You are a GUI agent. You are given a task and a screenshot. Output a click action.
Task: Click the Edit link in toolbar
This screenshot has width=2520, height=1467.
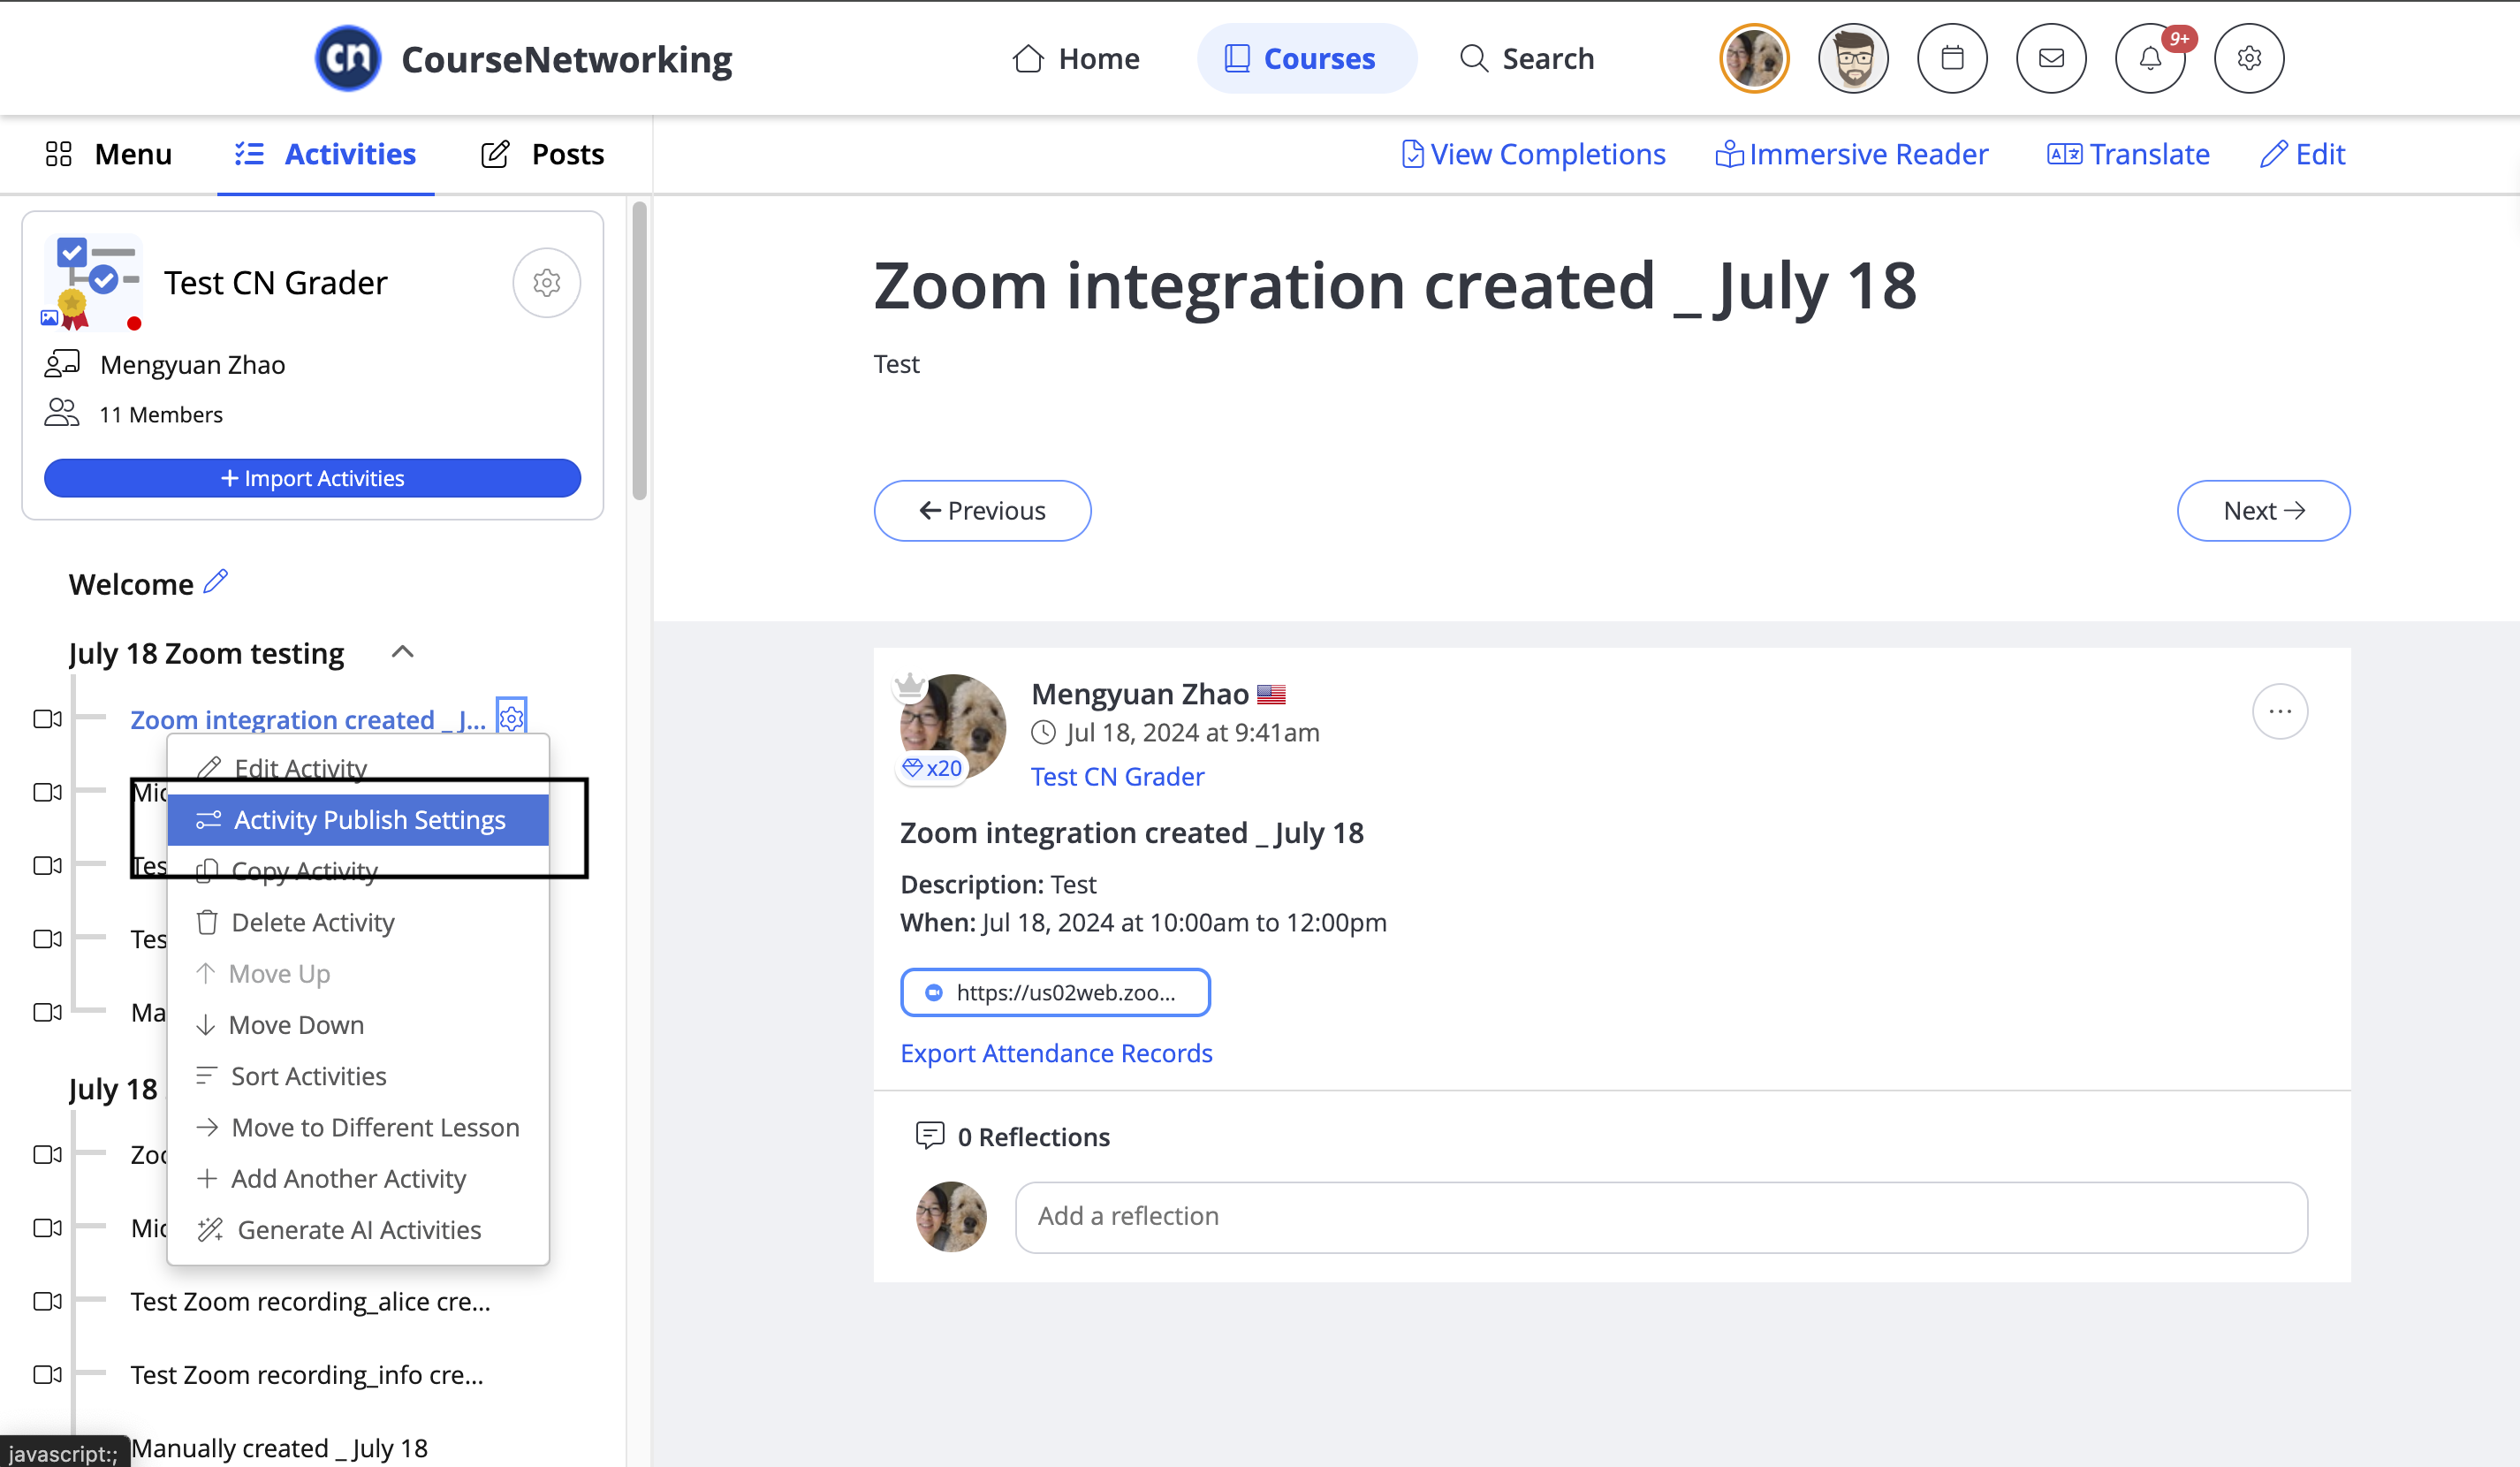[2302, 154]
